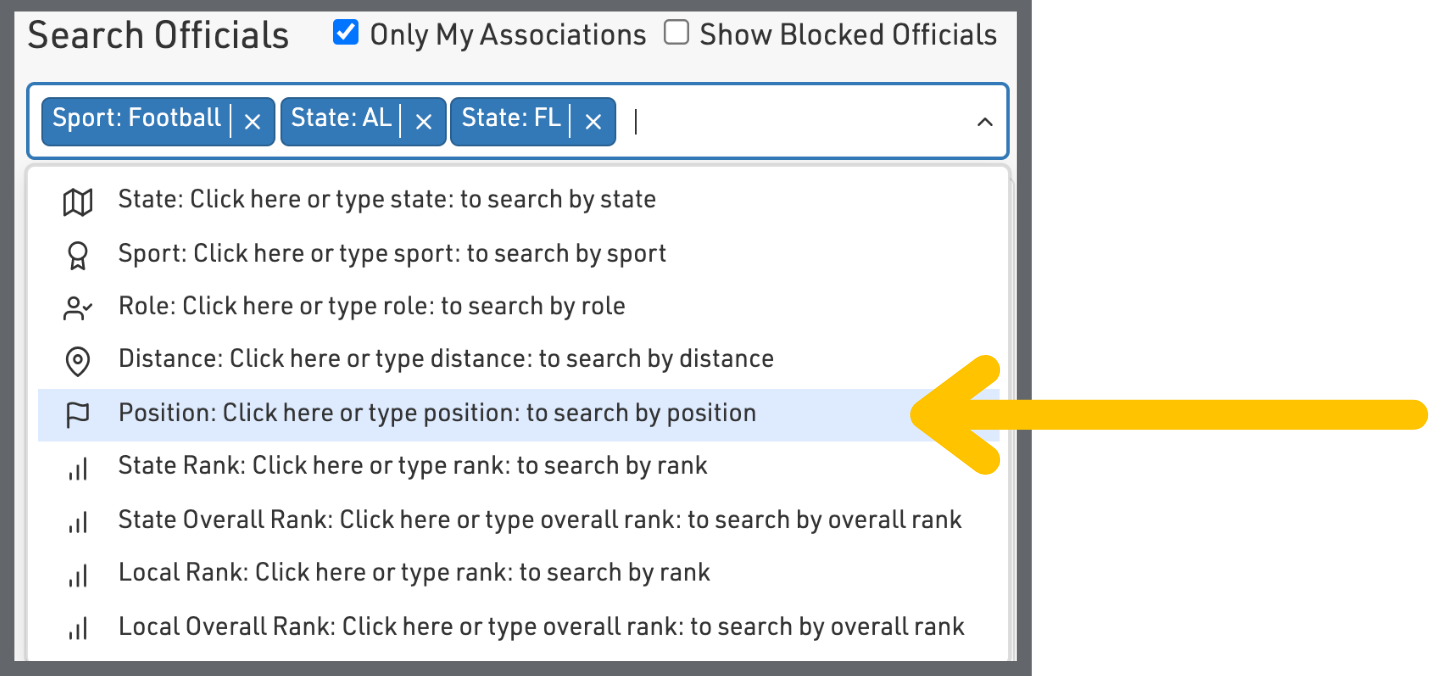Image resolution: width=1445 pixels, height=676 pixels.
Task: Click into the search officials text field
Action: click(790, 121)
